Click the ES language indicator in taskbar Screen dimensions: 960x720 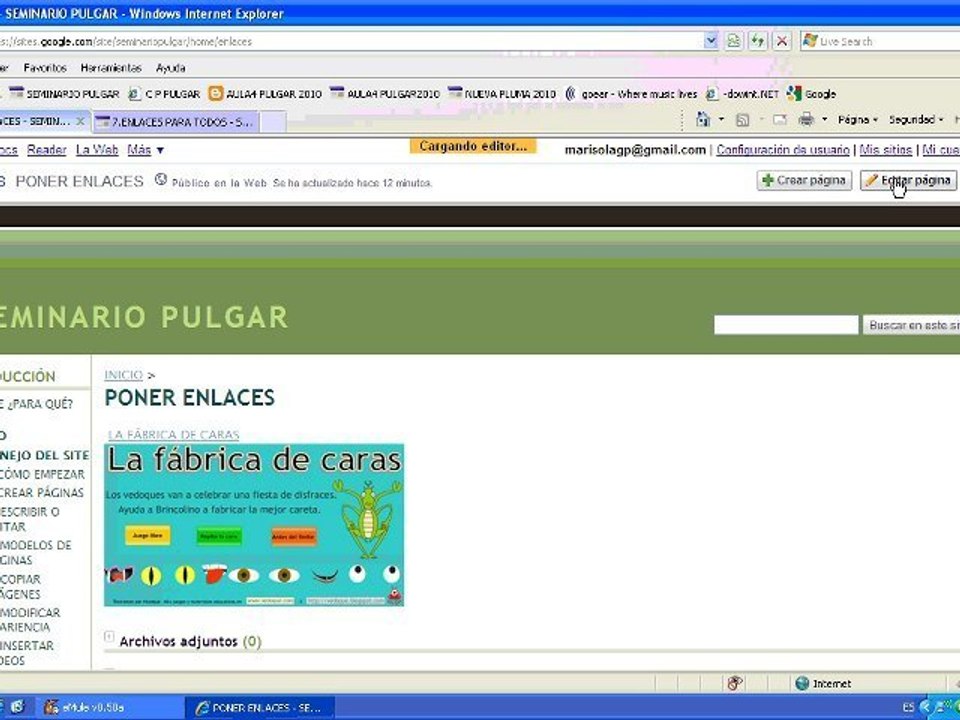click(x=909, y=708)
